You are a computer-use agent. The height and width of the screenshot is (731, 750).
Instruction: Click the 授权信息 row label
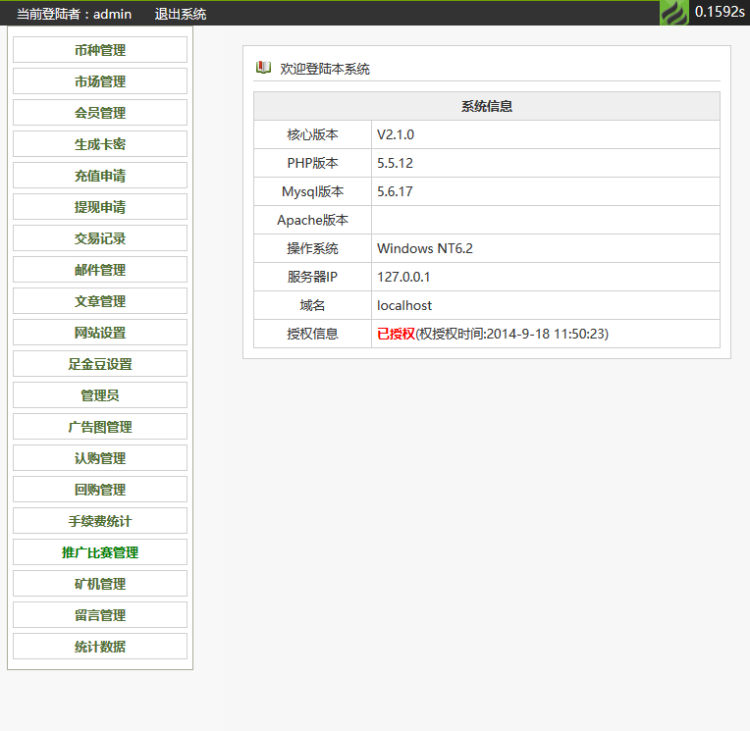point(312,334)
